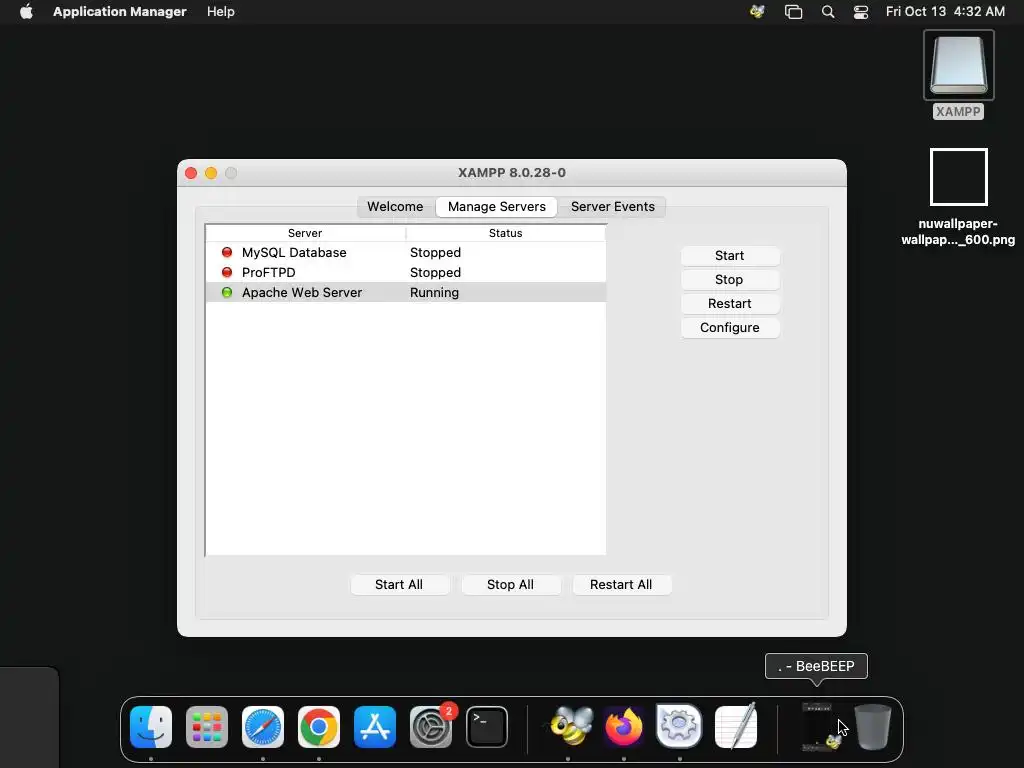This screenshot has width=1024, height=768.
Task: Click the Stop button
Action: pyautogui.click(x=729, y=280)
